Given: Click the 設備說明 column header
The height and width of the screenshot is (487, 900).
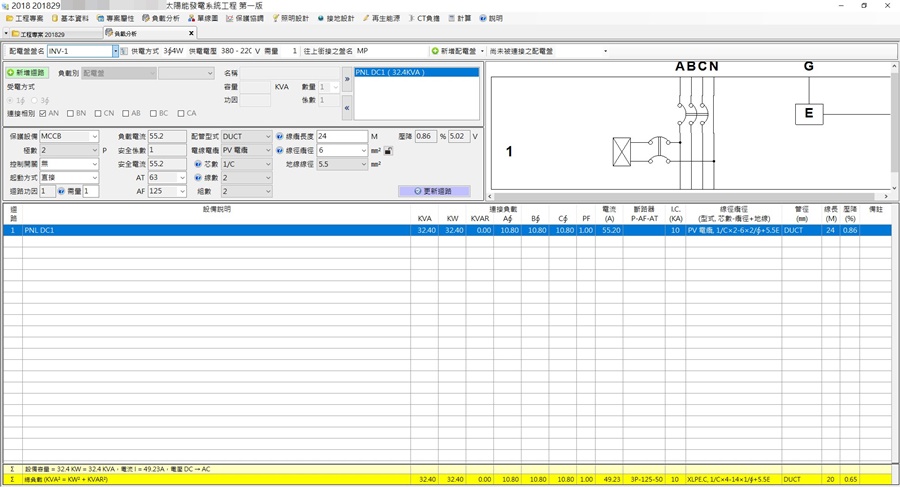Looking at the screenshot, I should tap(216, 210).
